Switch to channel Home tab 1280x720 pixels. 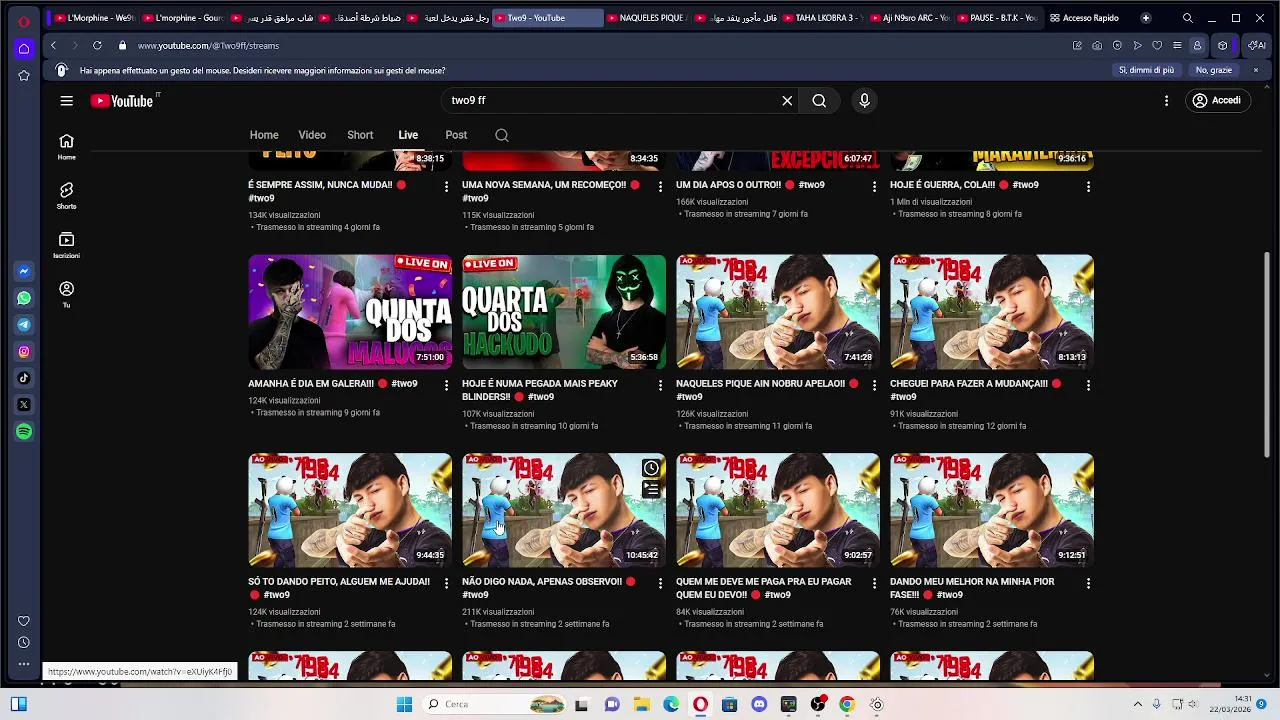(264, 135)
